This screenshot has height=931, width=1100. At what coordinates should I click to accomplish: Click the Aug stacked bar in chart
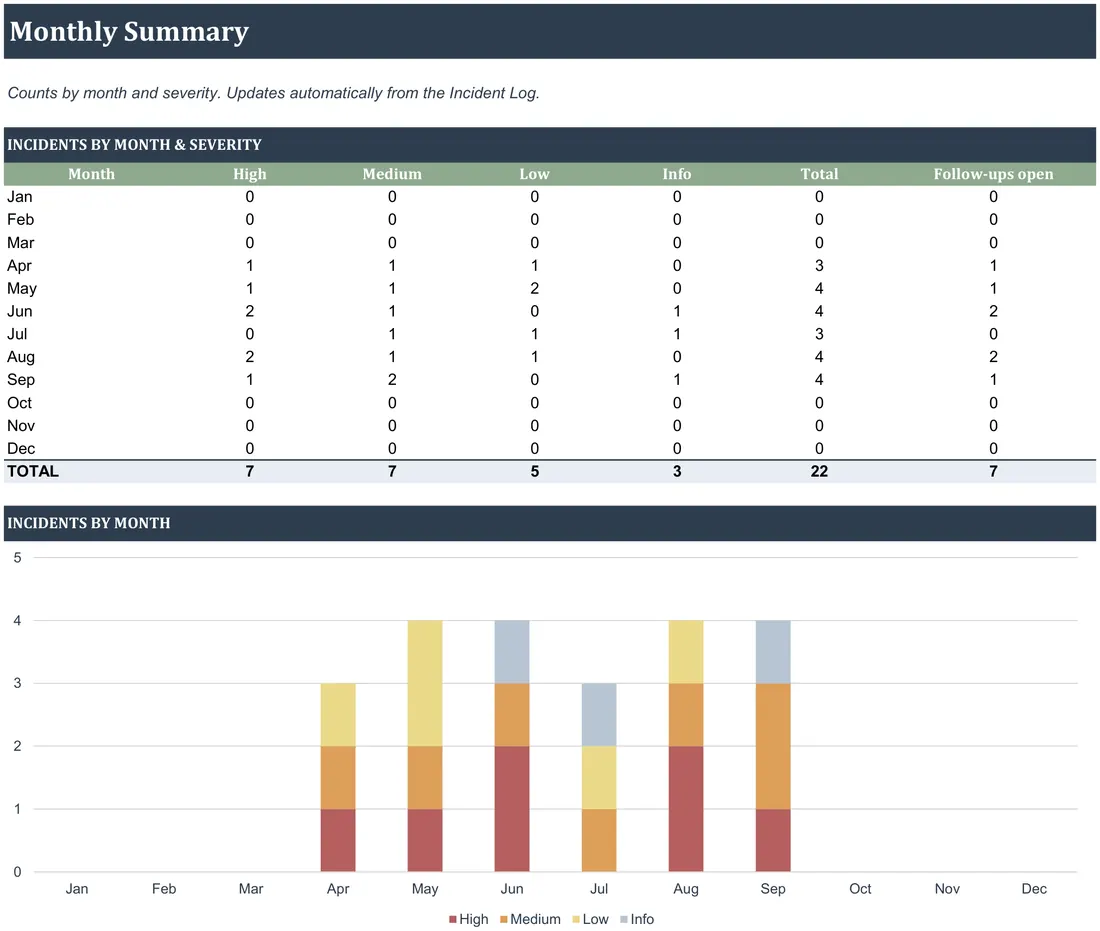pos(686,746)
